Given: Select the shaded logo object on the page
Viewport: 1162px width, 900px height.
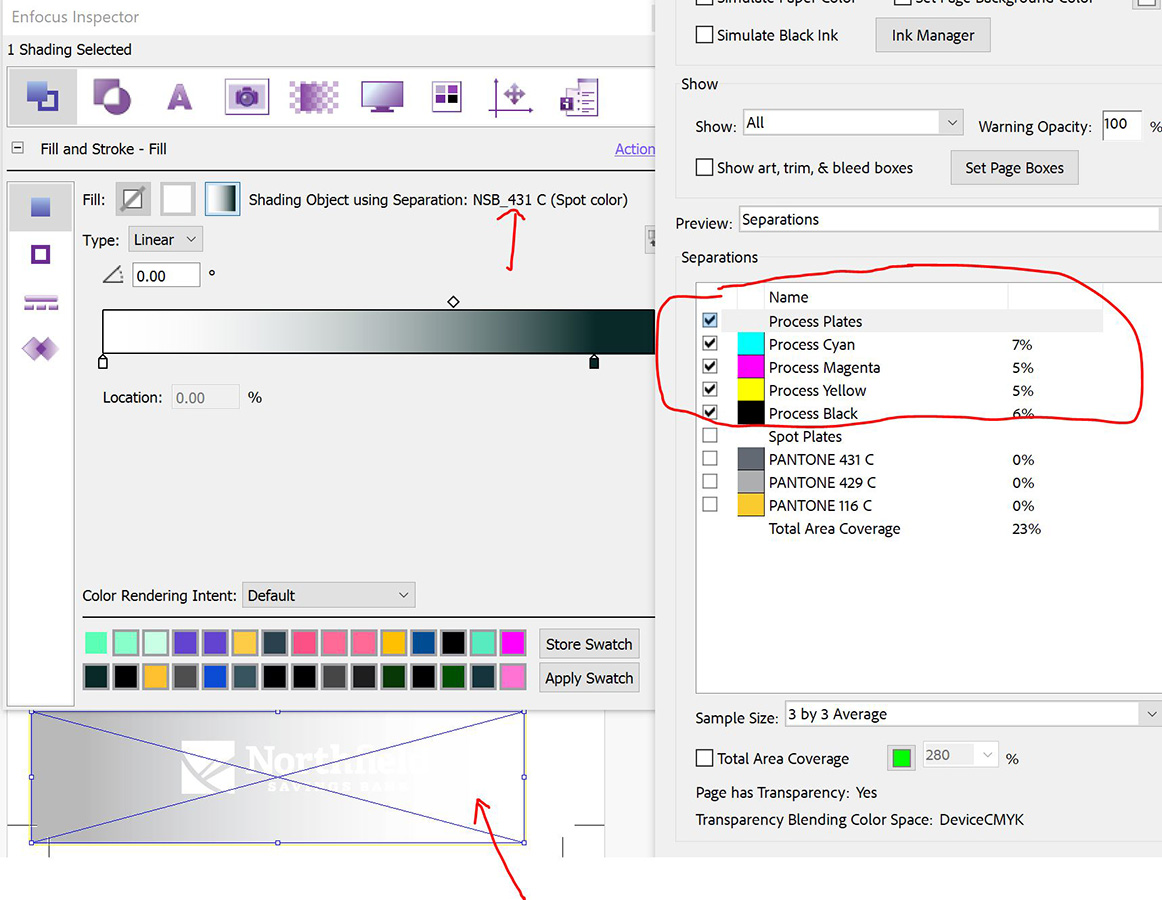Looking at the screenshot, I should point(278,777).
